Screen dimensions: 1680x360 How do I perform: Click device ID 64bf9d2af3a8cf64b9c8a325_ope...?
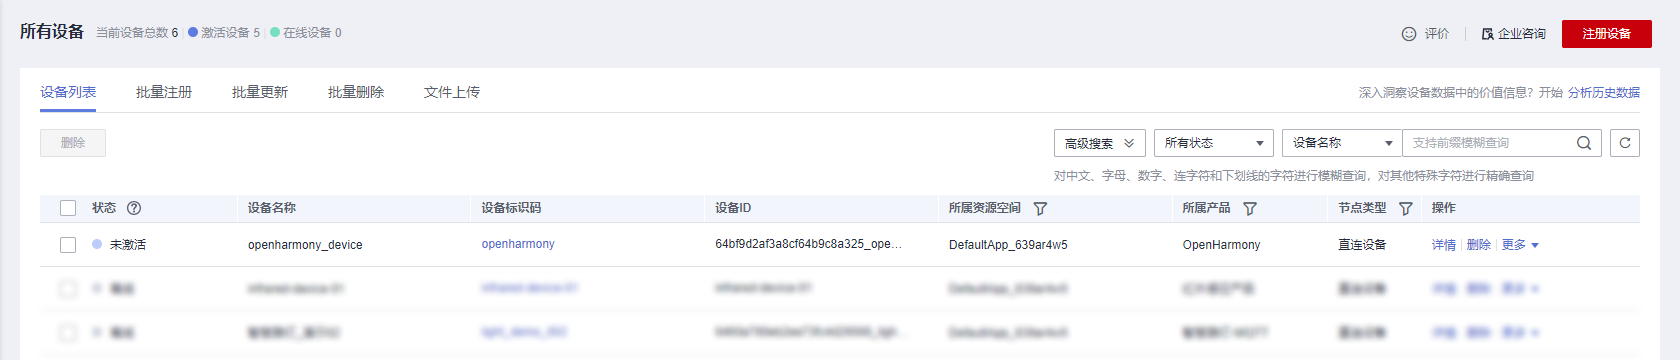[808, 244]
